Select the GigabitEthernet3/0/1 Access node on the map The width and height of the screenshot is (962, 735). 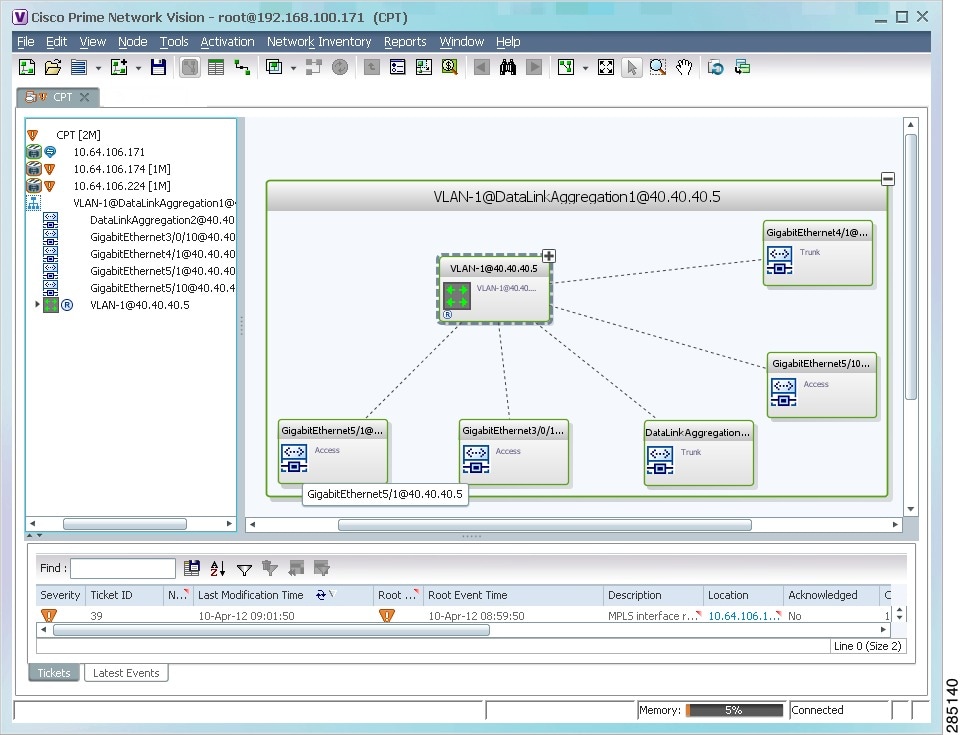(514, 452)
